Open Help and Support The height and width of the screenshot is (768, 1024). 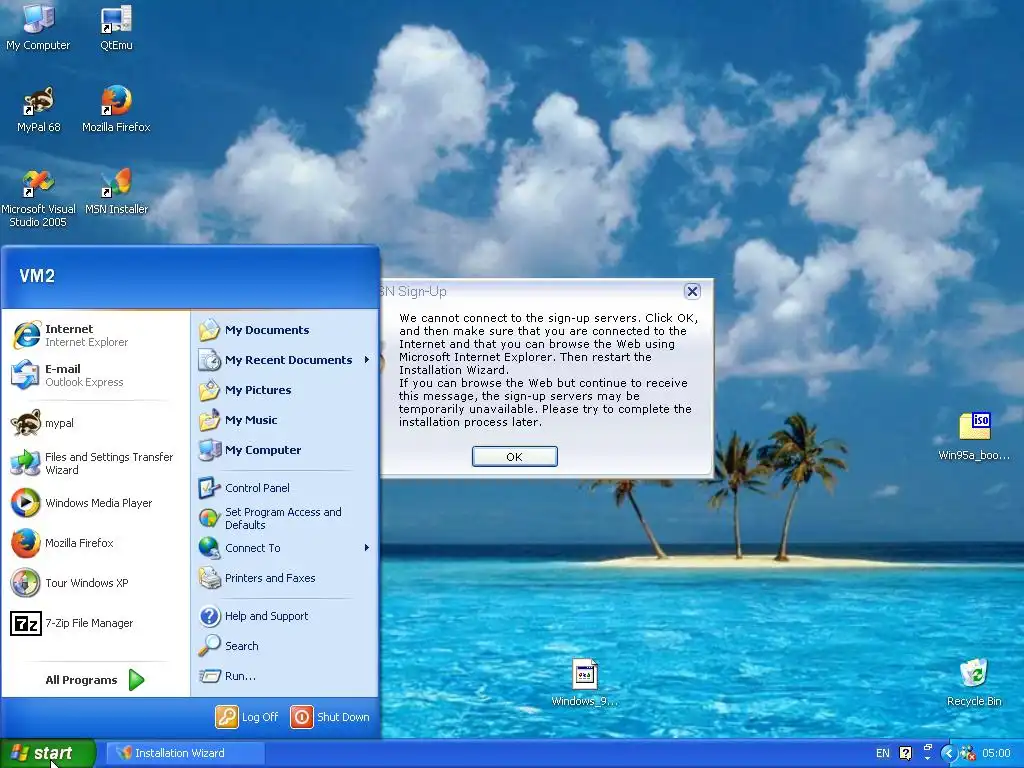point(285,616)
